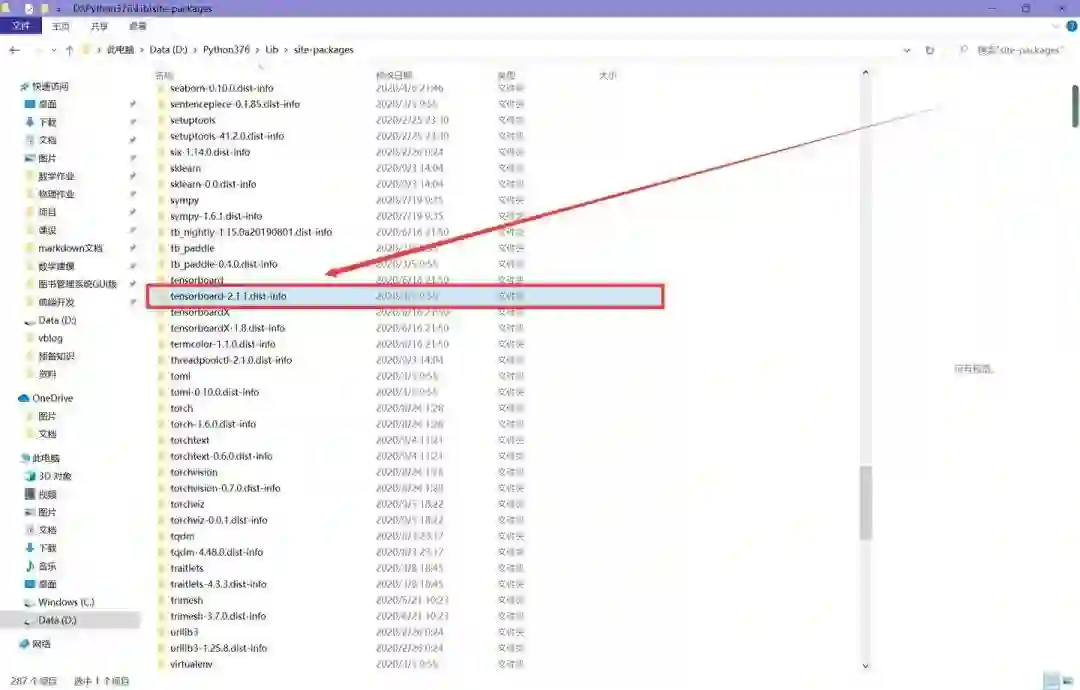Open Help via the blue question mark
1080x690 pixels.
(x=1072, y=26)
